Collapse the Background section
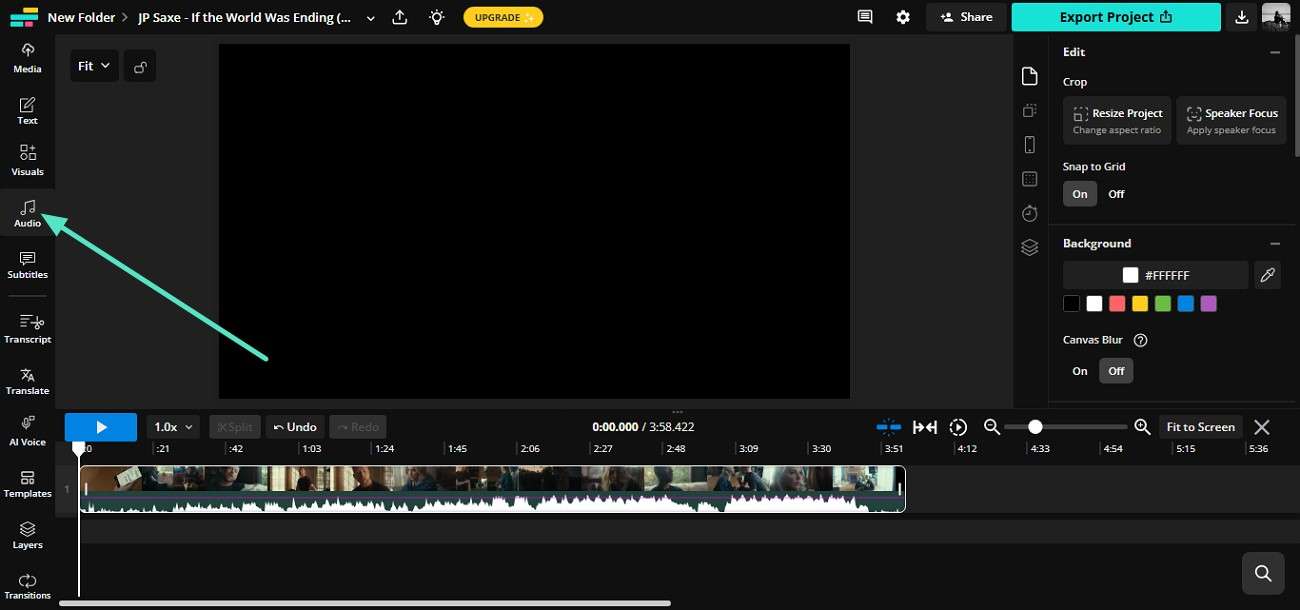 pos(1275,243)
